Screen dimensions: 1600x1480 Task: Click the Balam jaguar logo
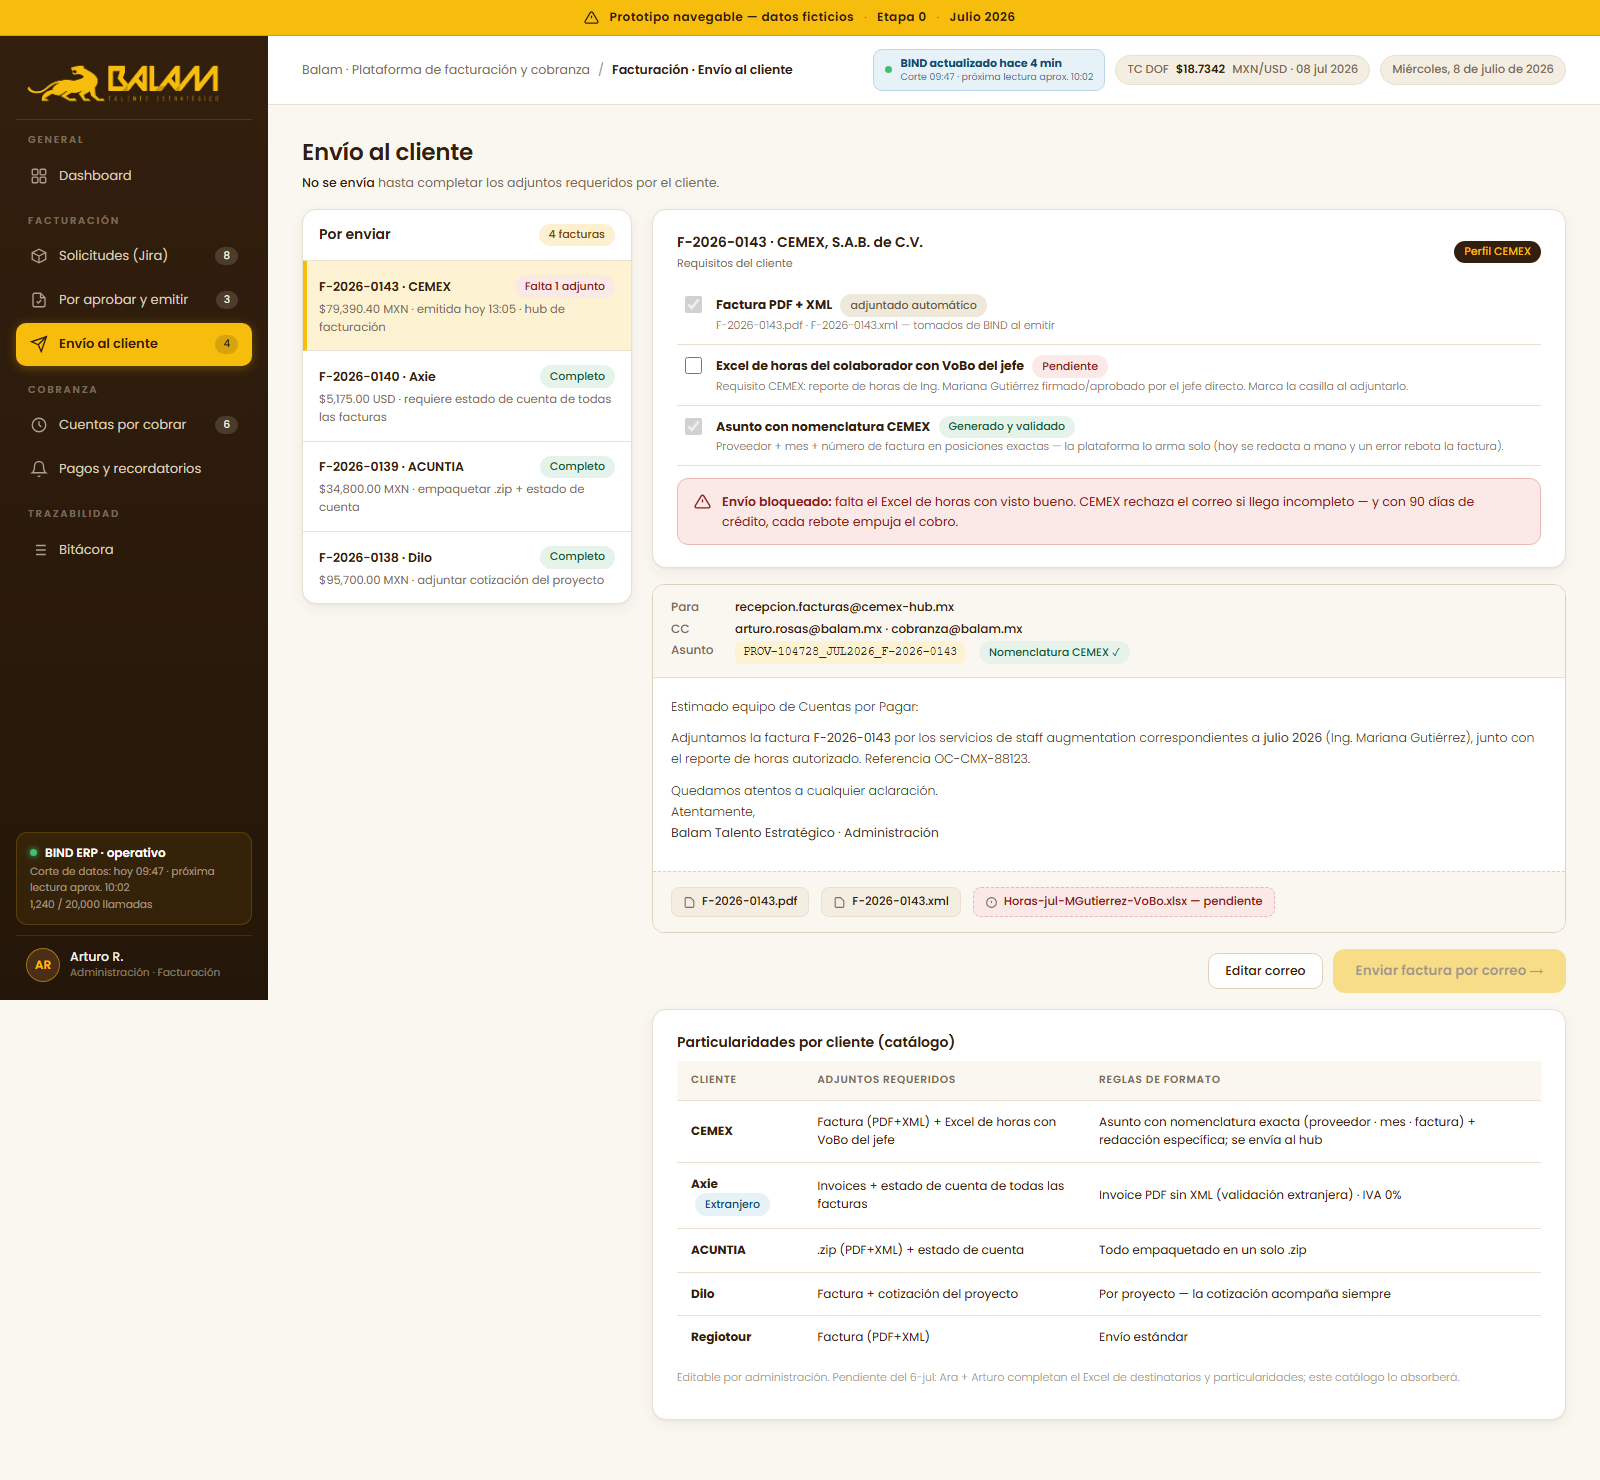coord(123,83)
